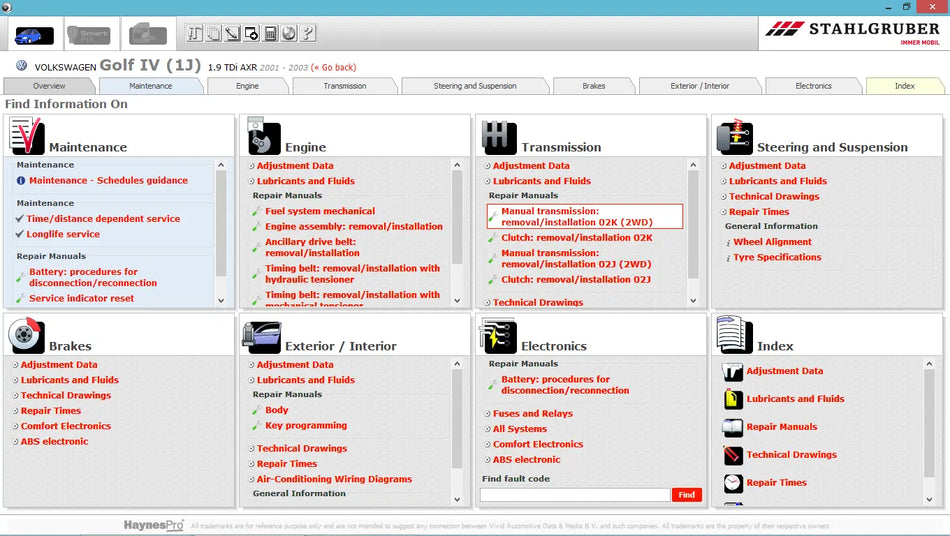This screenshot has height=536, width=950.
Task: Select the checkmarked Longlife service item
Action: 63,234
